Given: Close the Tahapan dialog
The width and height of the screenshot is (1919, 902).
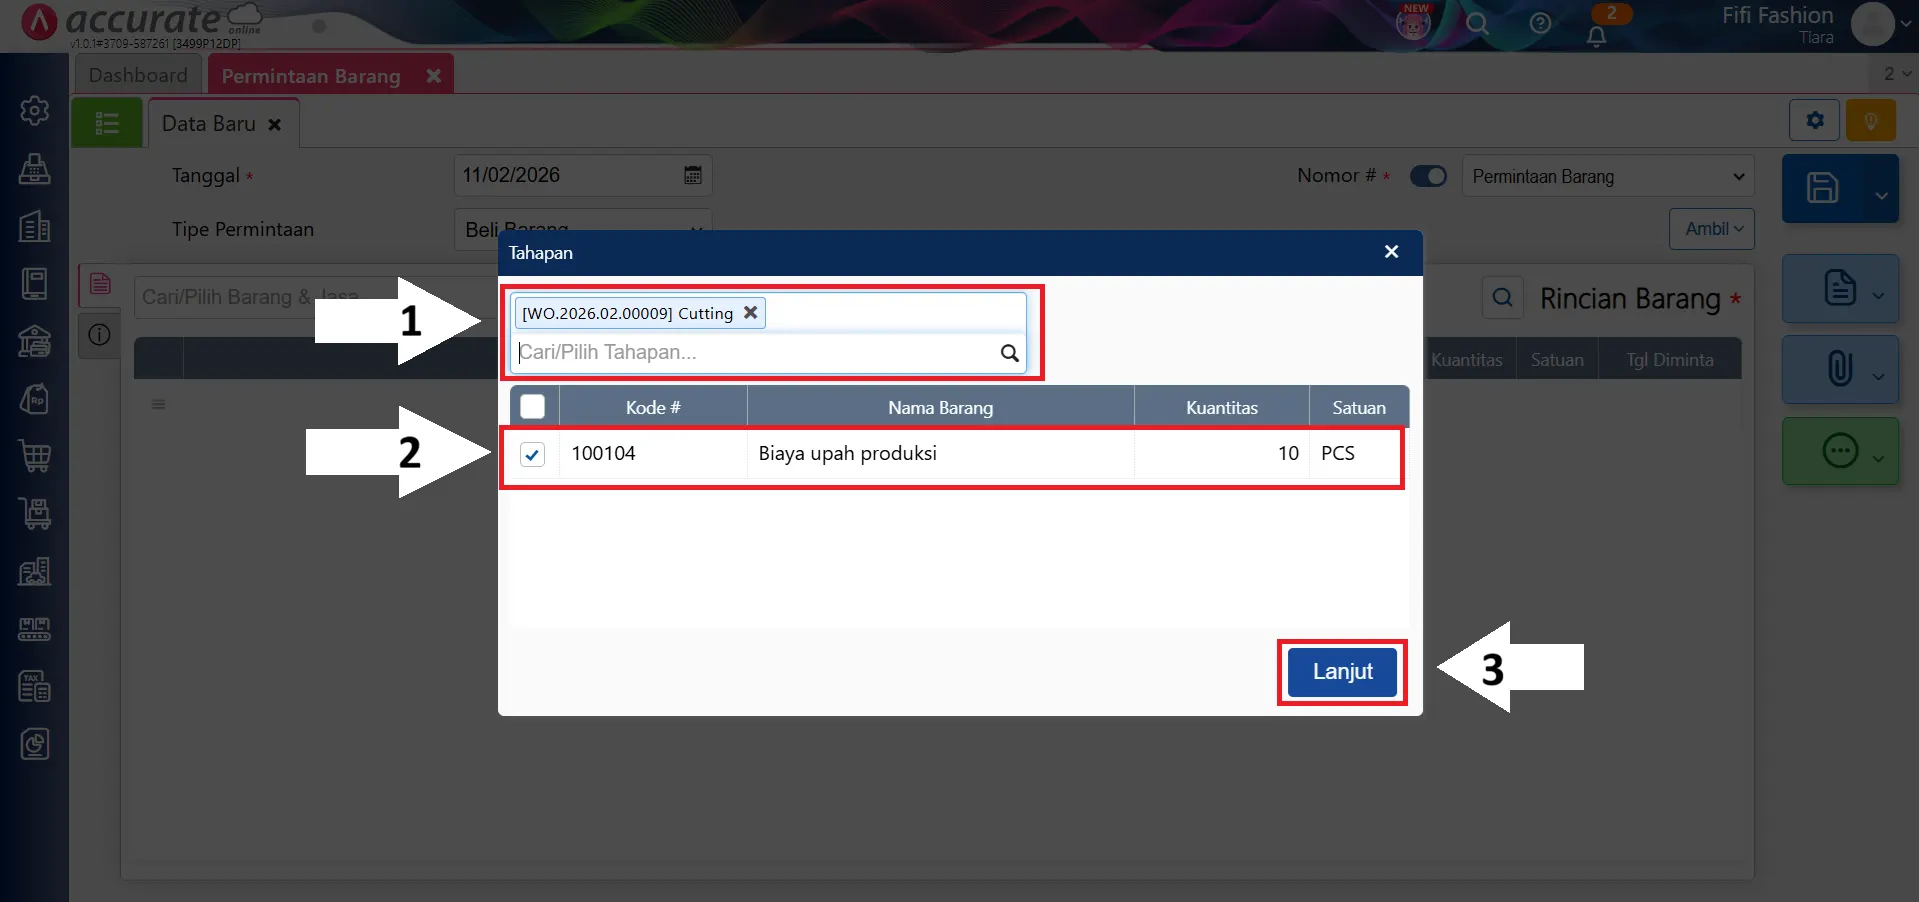Looking at the screenshot, I should tap(1390, 252).
